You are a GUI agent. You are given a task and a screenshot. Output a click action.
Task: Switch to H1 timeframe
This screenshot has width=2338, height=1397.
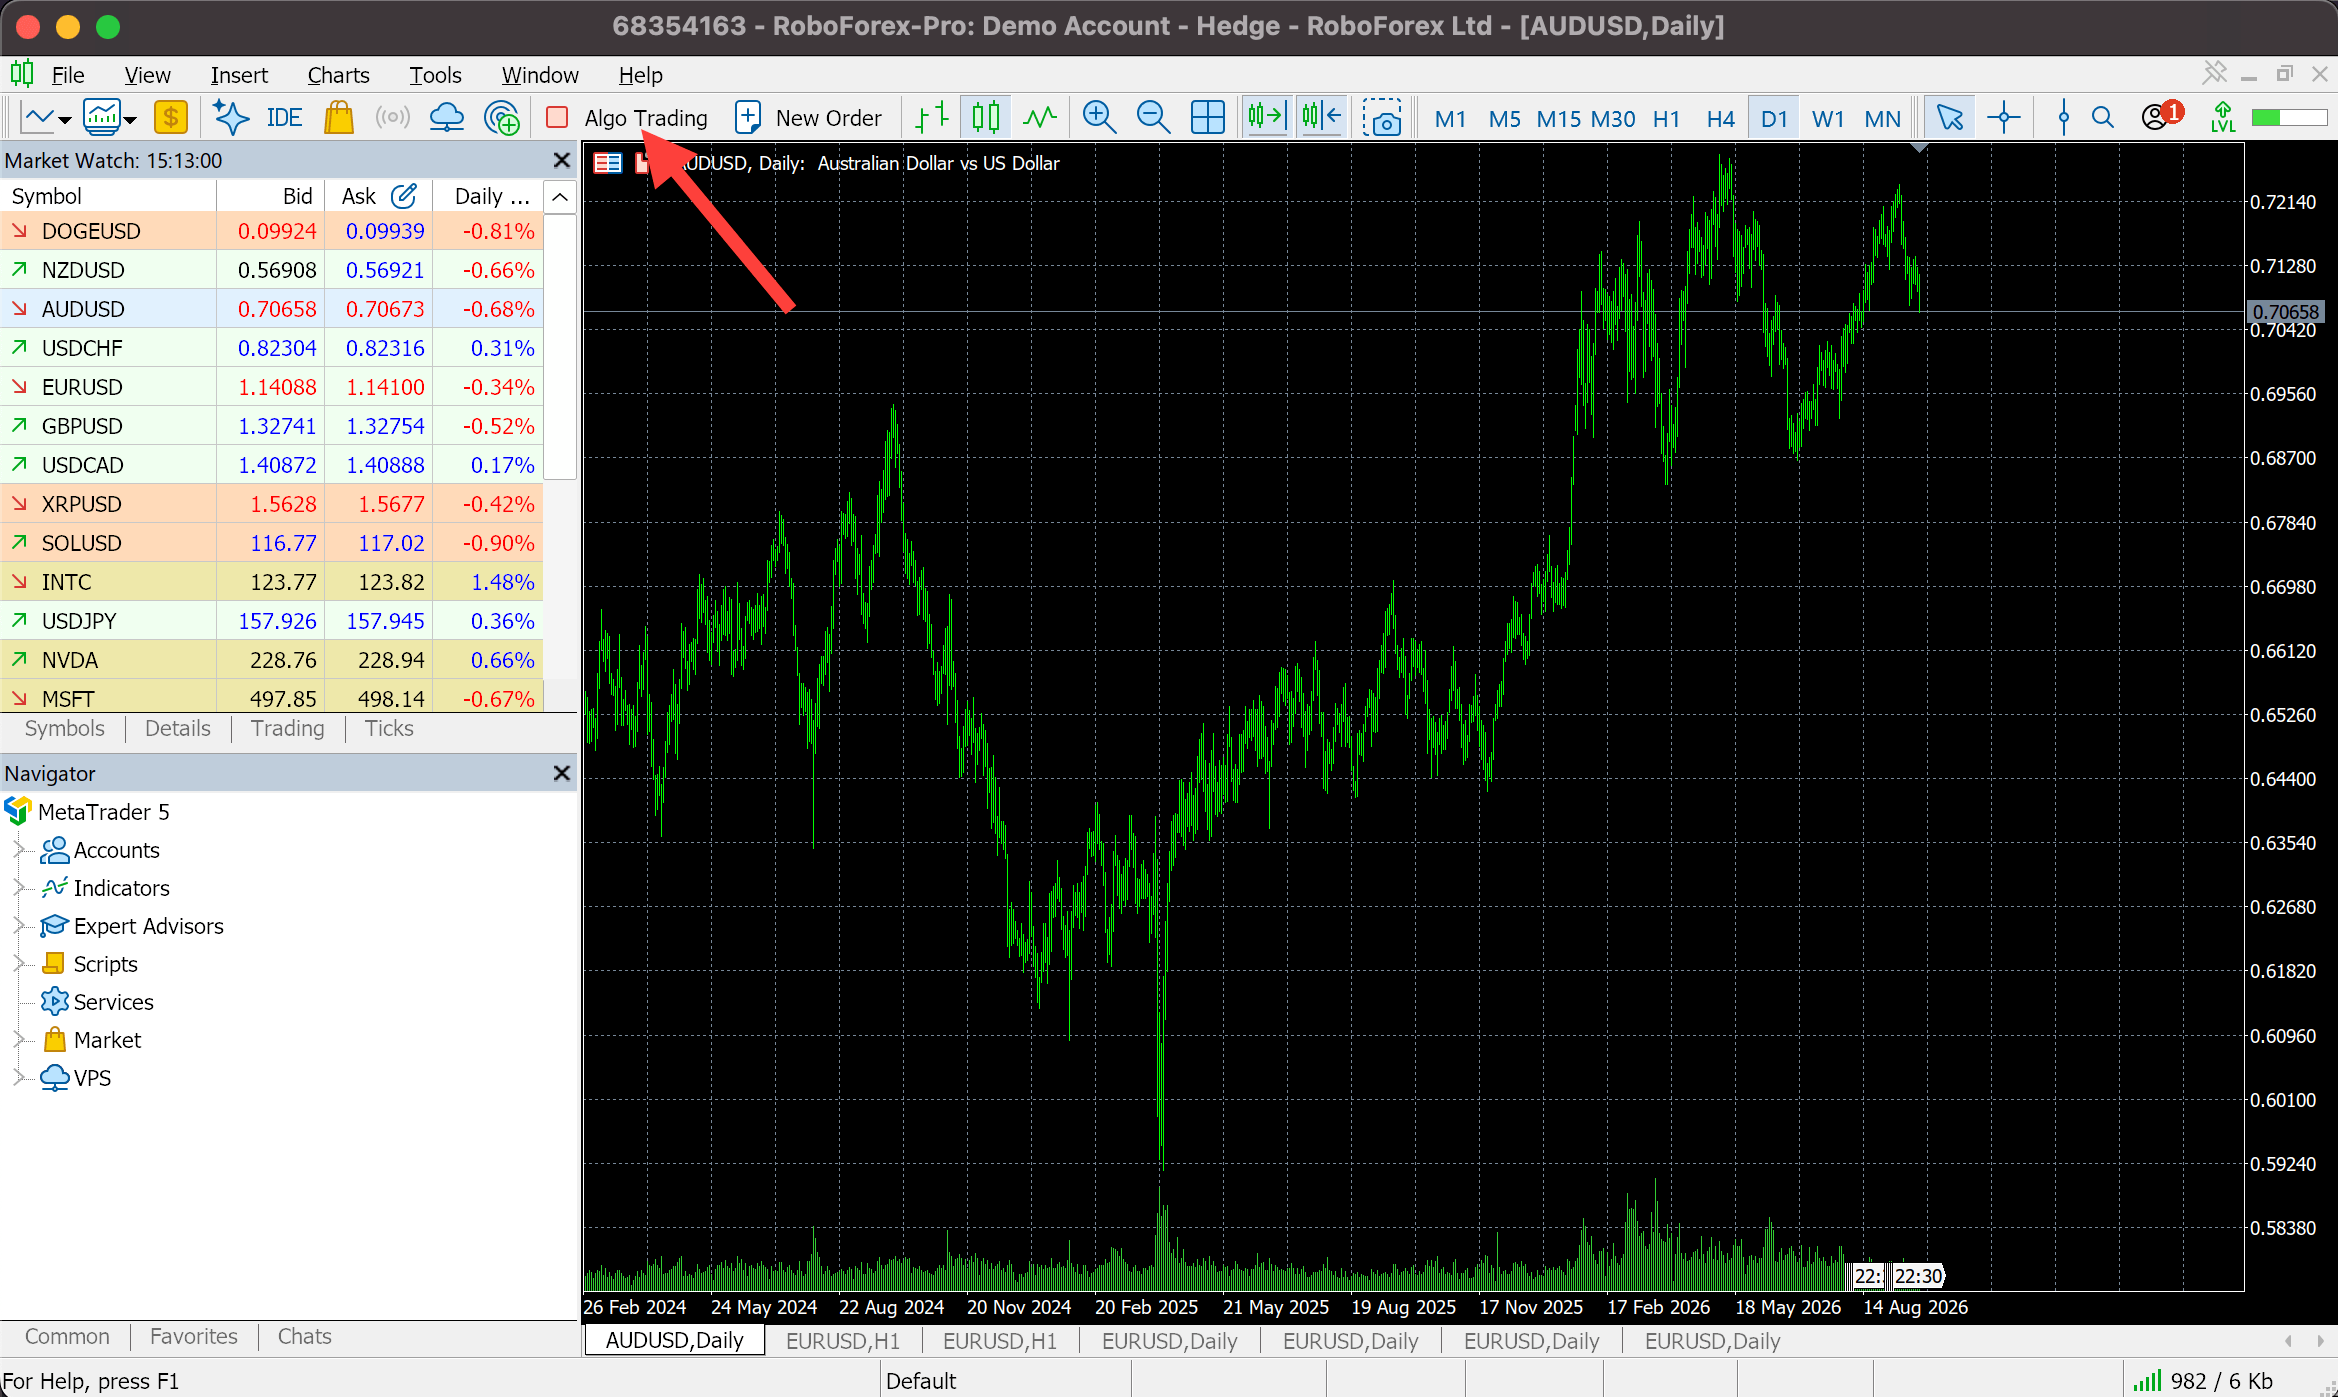tap(1666, 119)
